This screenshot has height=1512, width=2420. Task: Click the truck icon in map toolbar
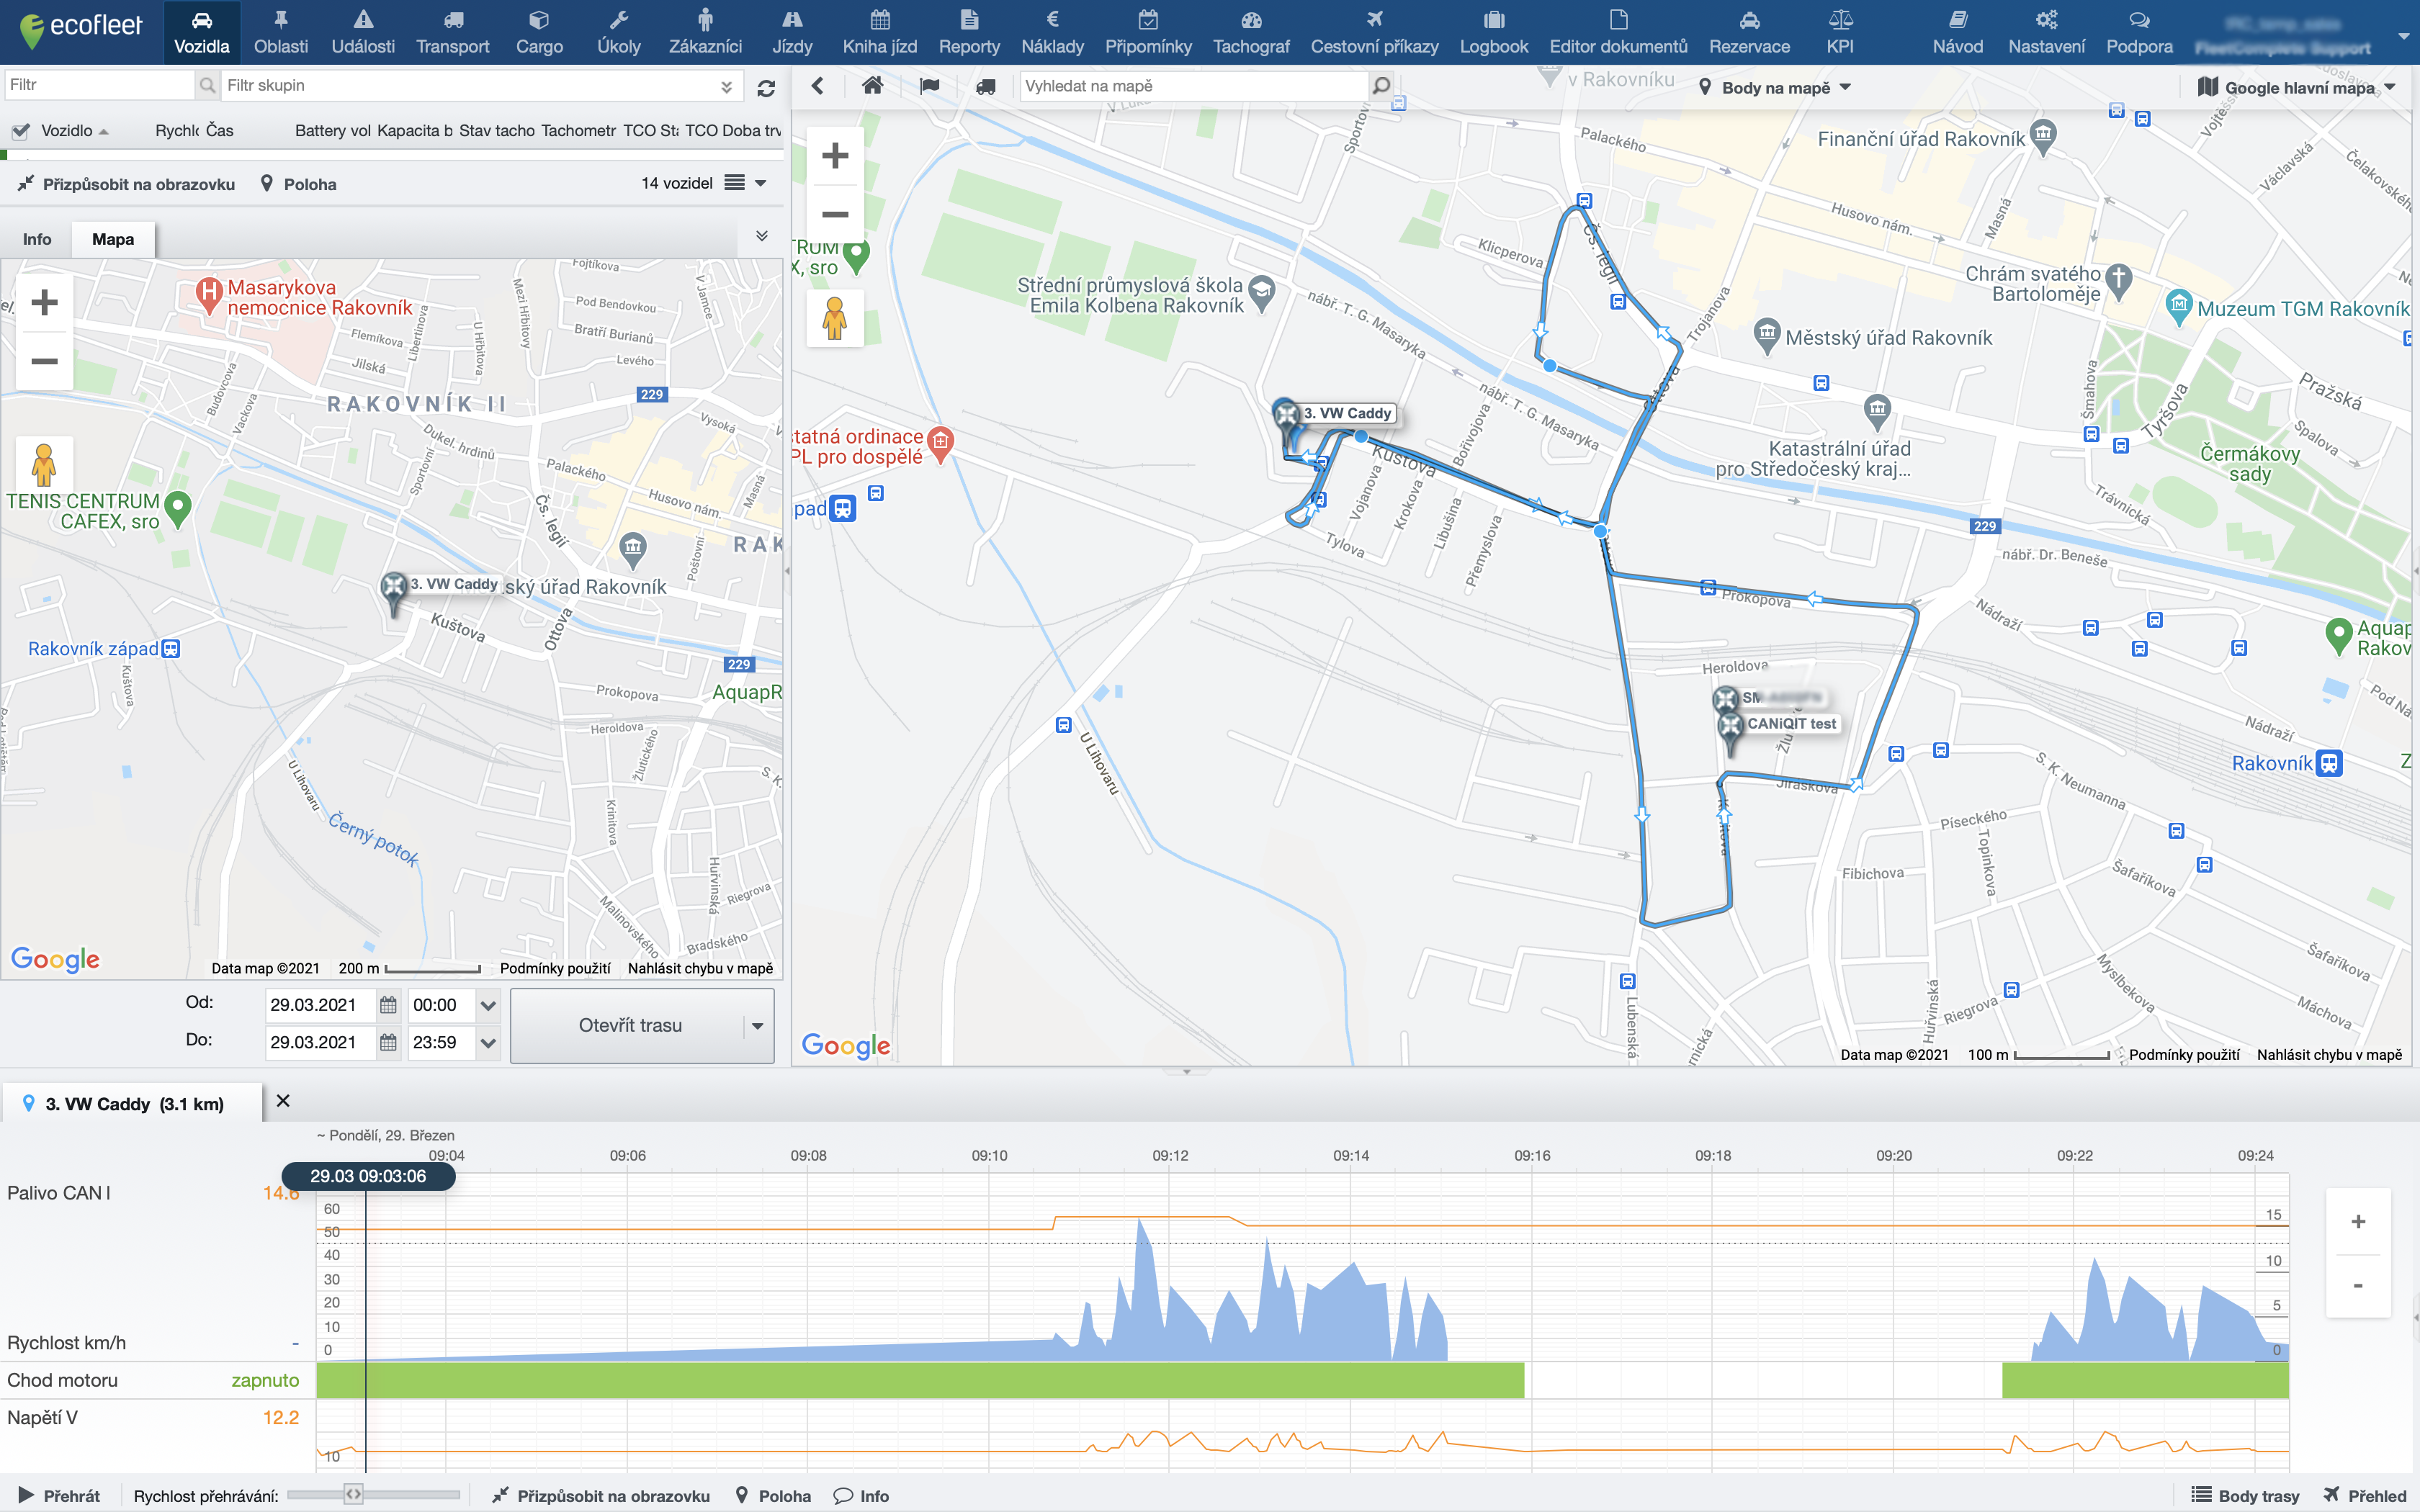click(x=985, y=86)
